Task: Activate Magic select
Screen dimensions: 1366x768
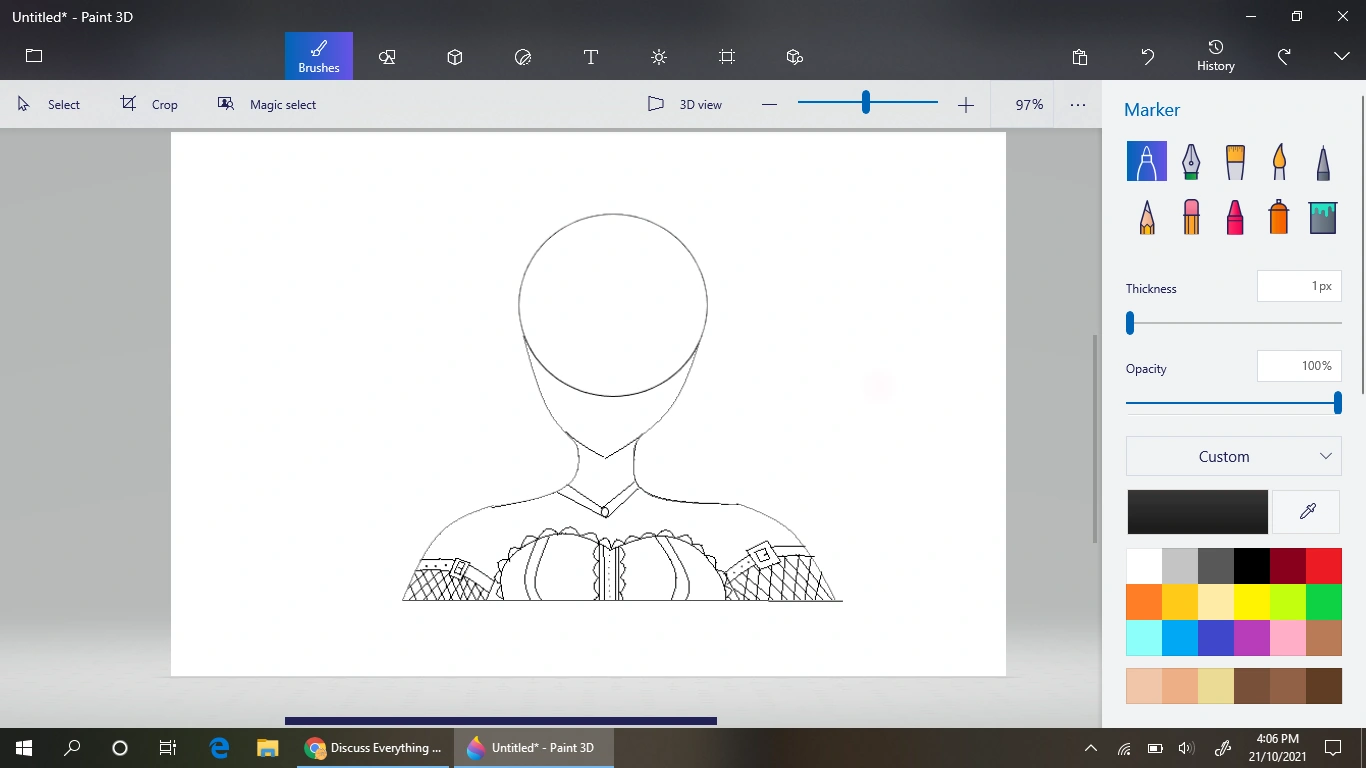Action: [x=266, y=104]
